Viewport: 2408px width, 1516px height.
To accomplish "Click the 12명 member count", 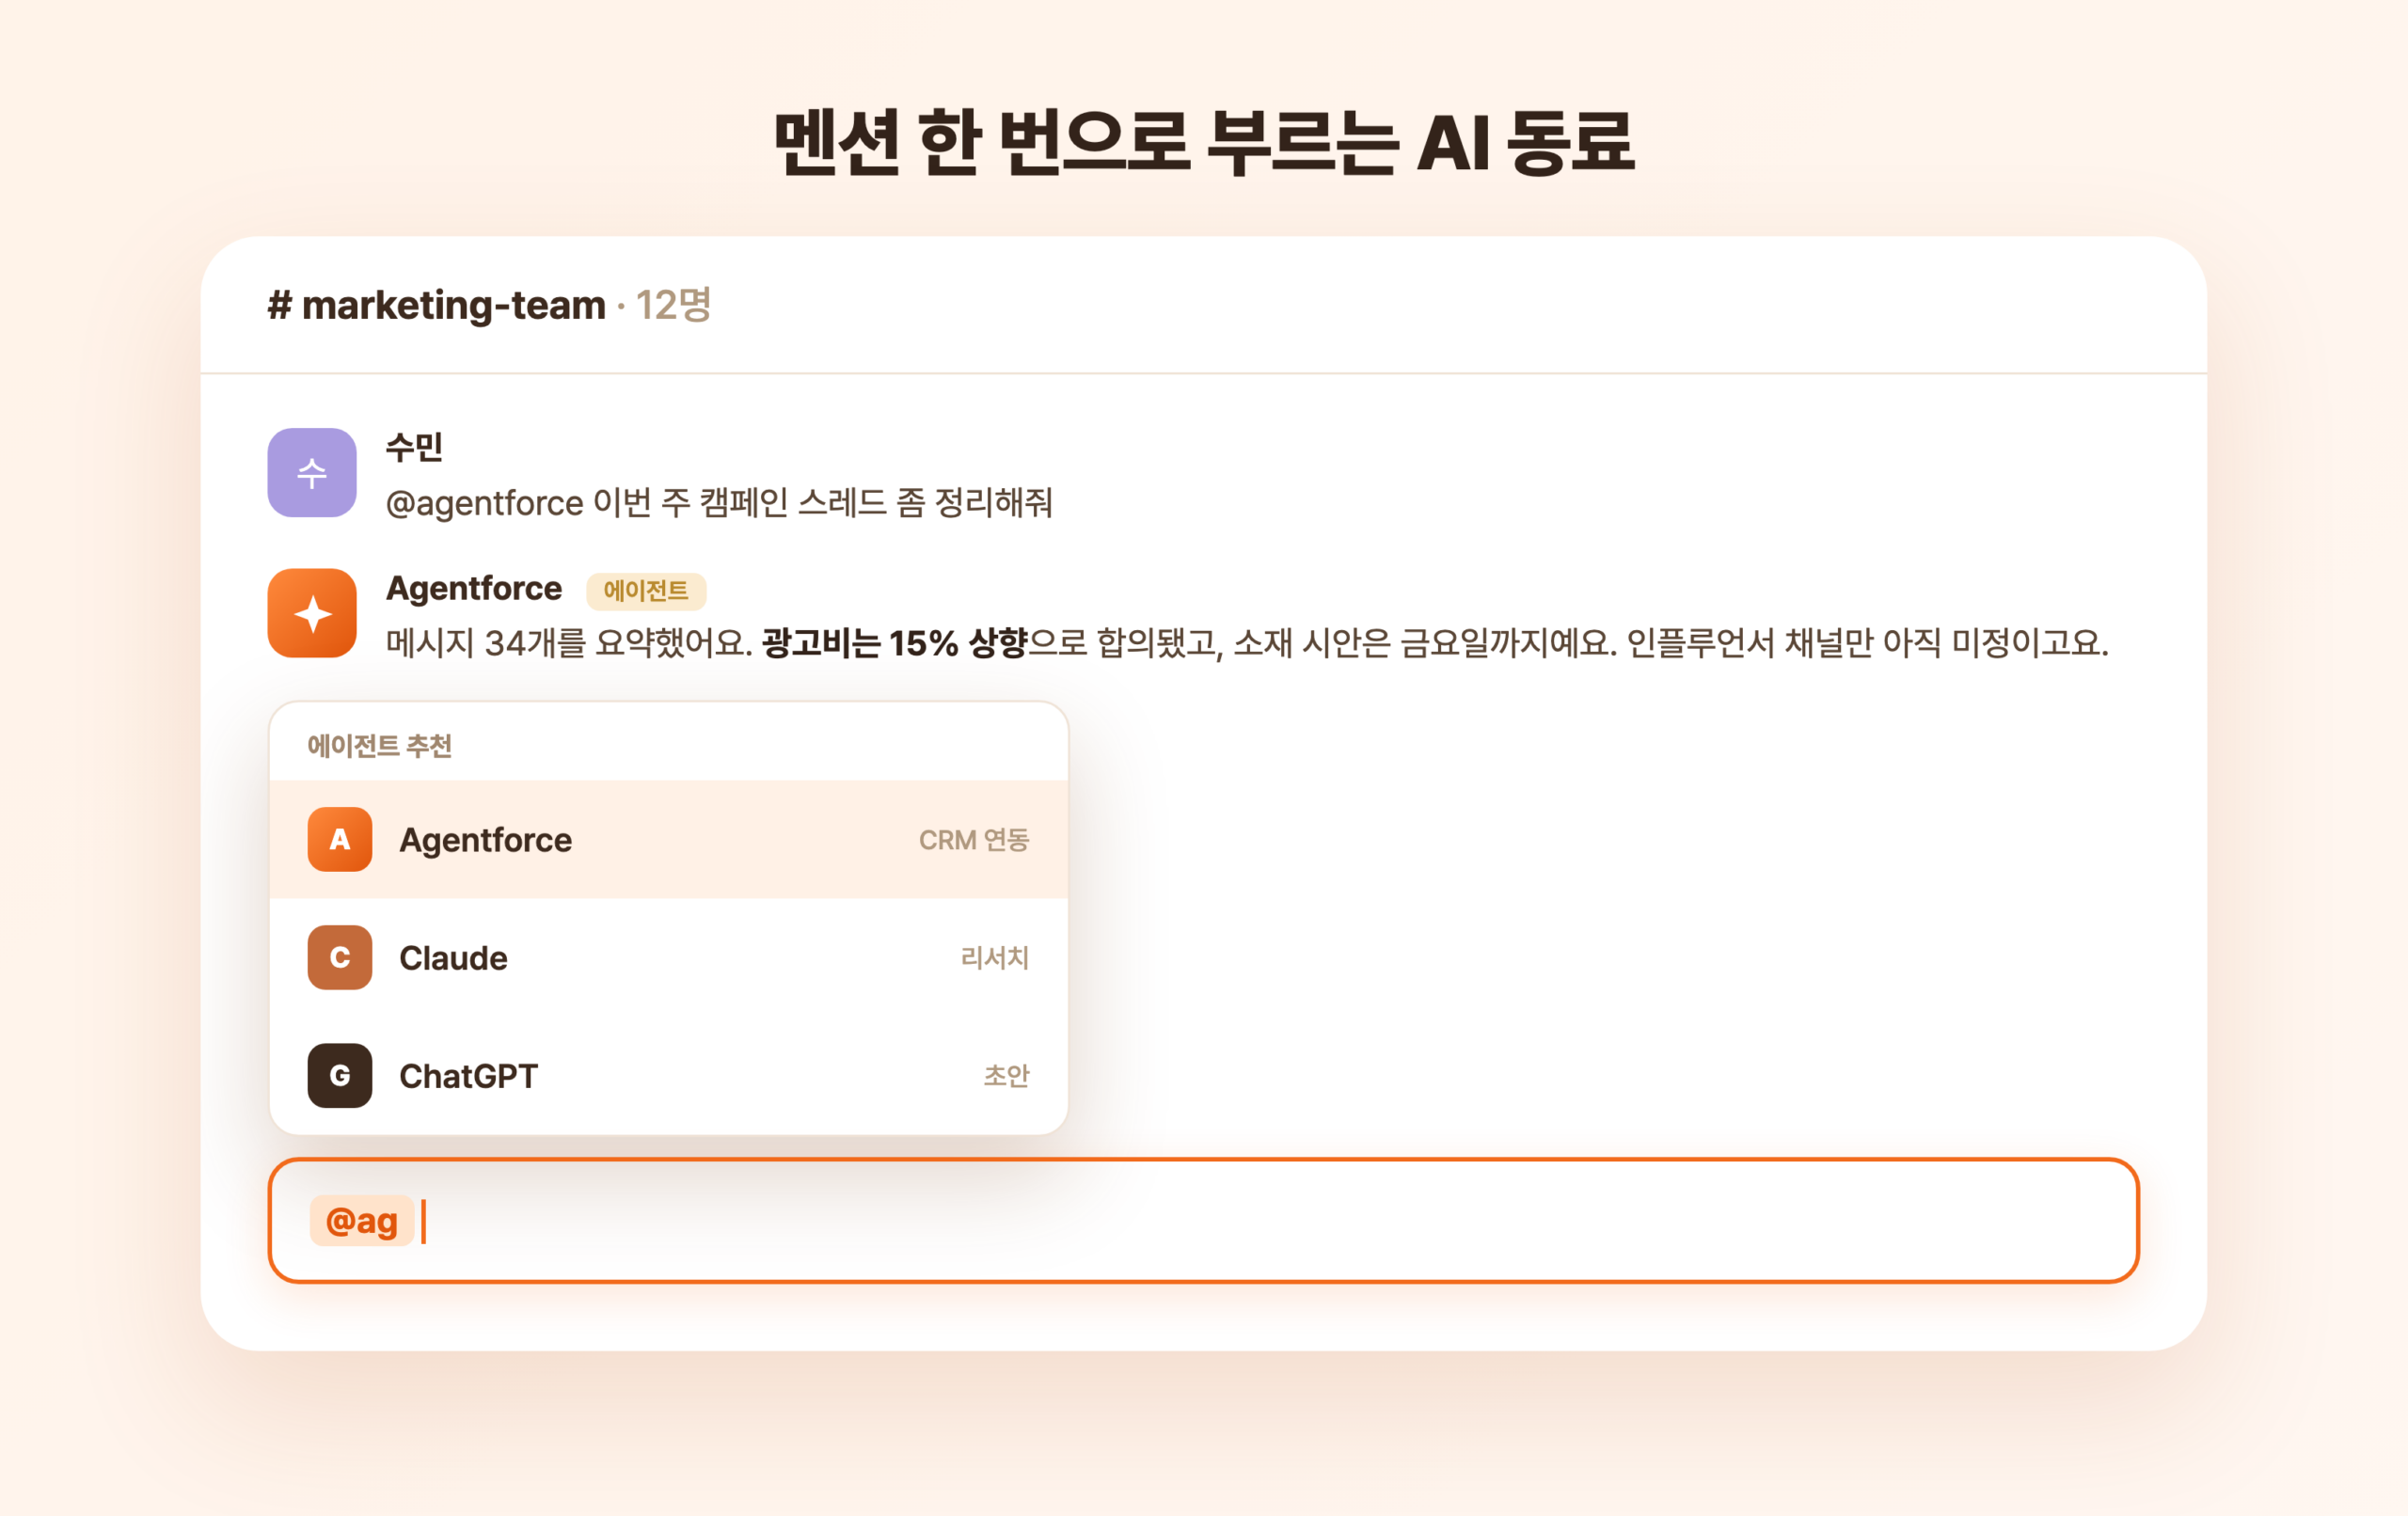I will [673, 305].
